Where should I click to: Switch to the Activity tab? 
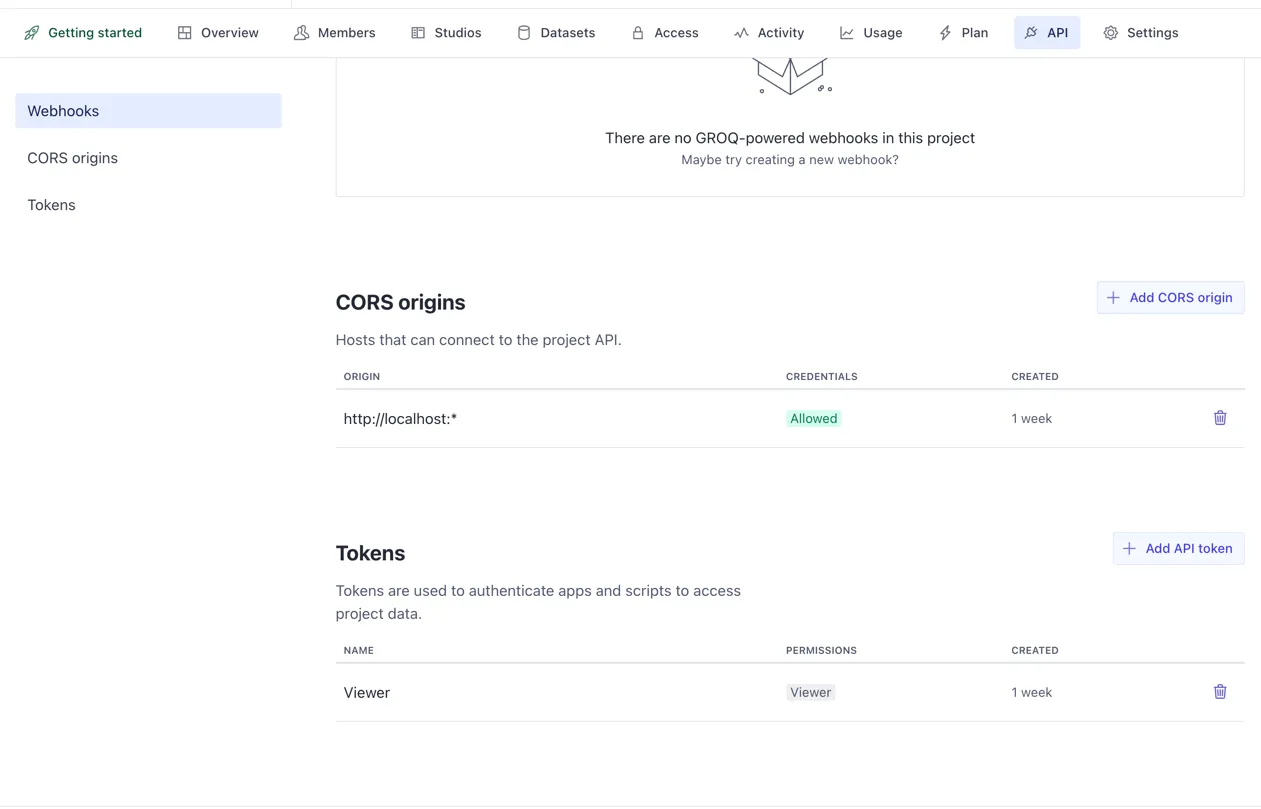(768, 33)
